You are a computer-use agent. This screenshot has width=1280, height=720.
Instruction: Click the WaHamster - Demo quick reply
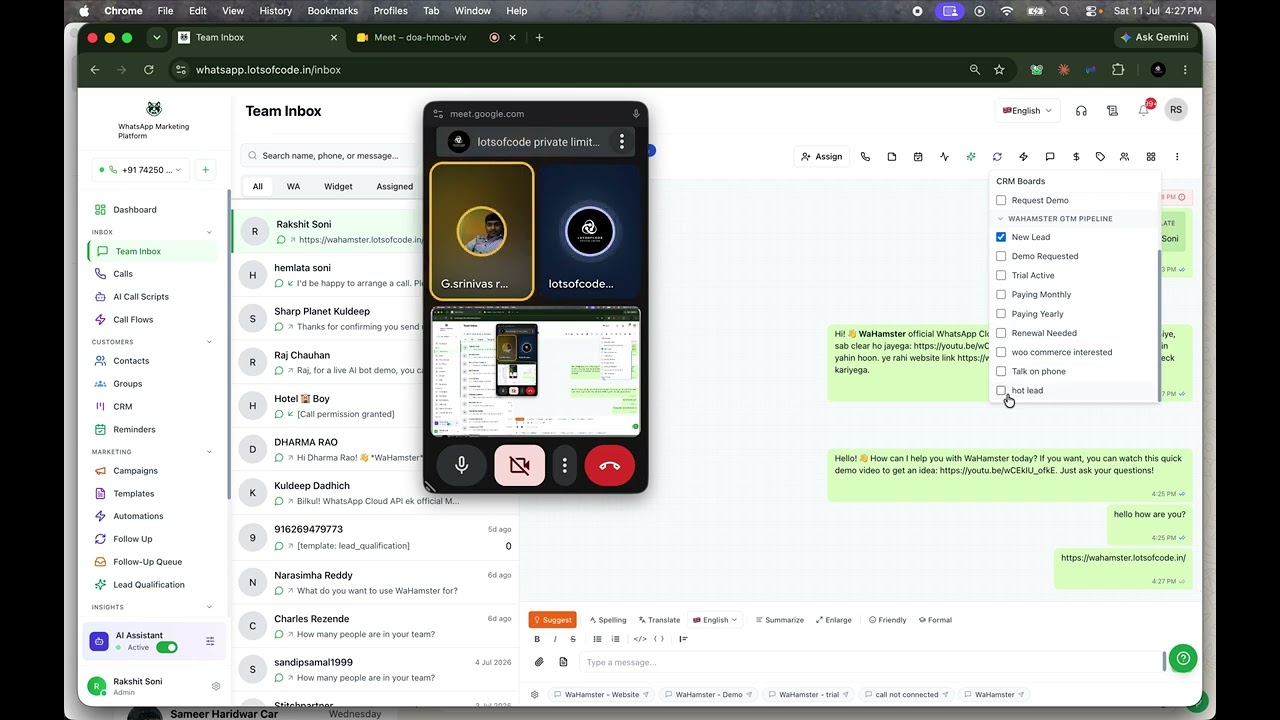click(708, 694)
